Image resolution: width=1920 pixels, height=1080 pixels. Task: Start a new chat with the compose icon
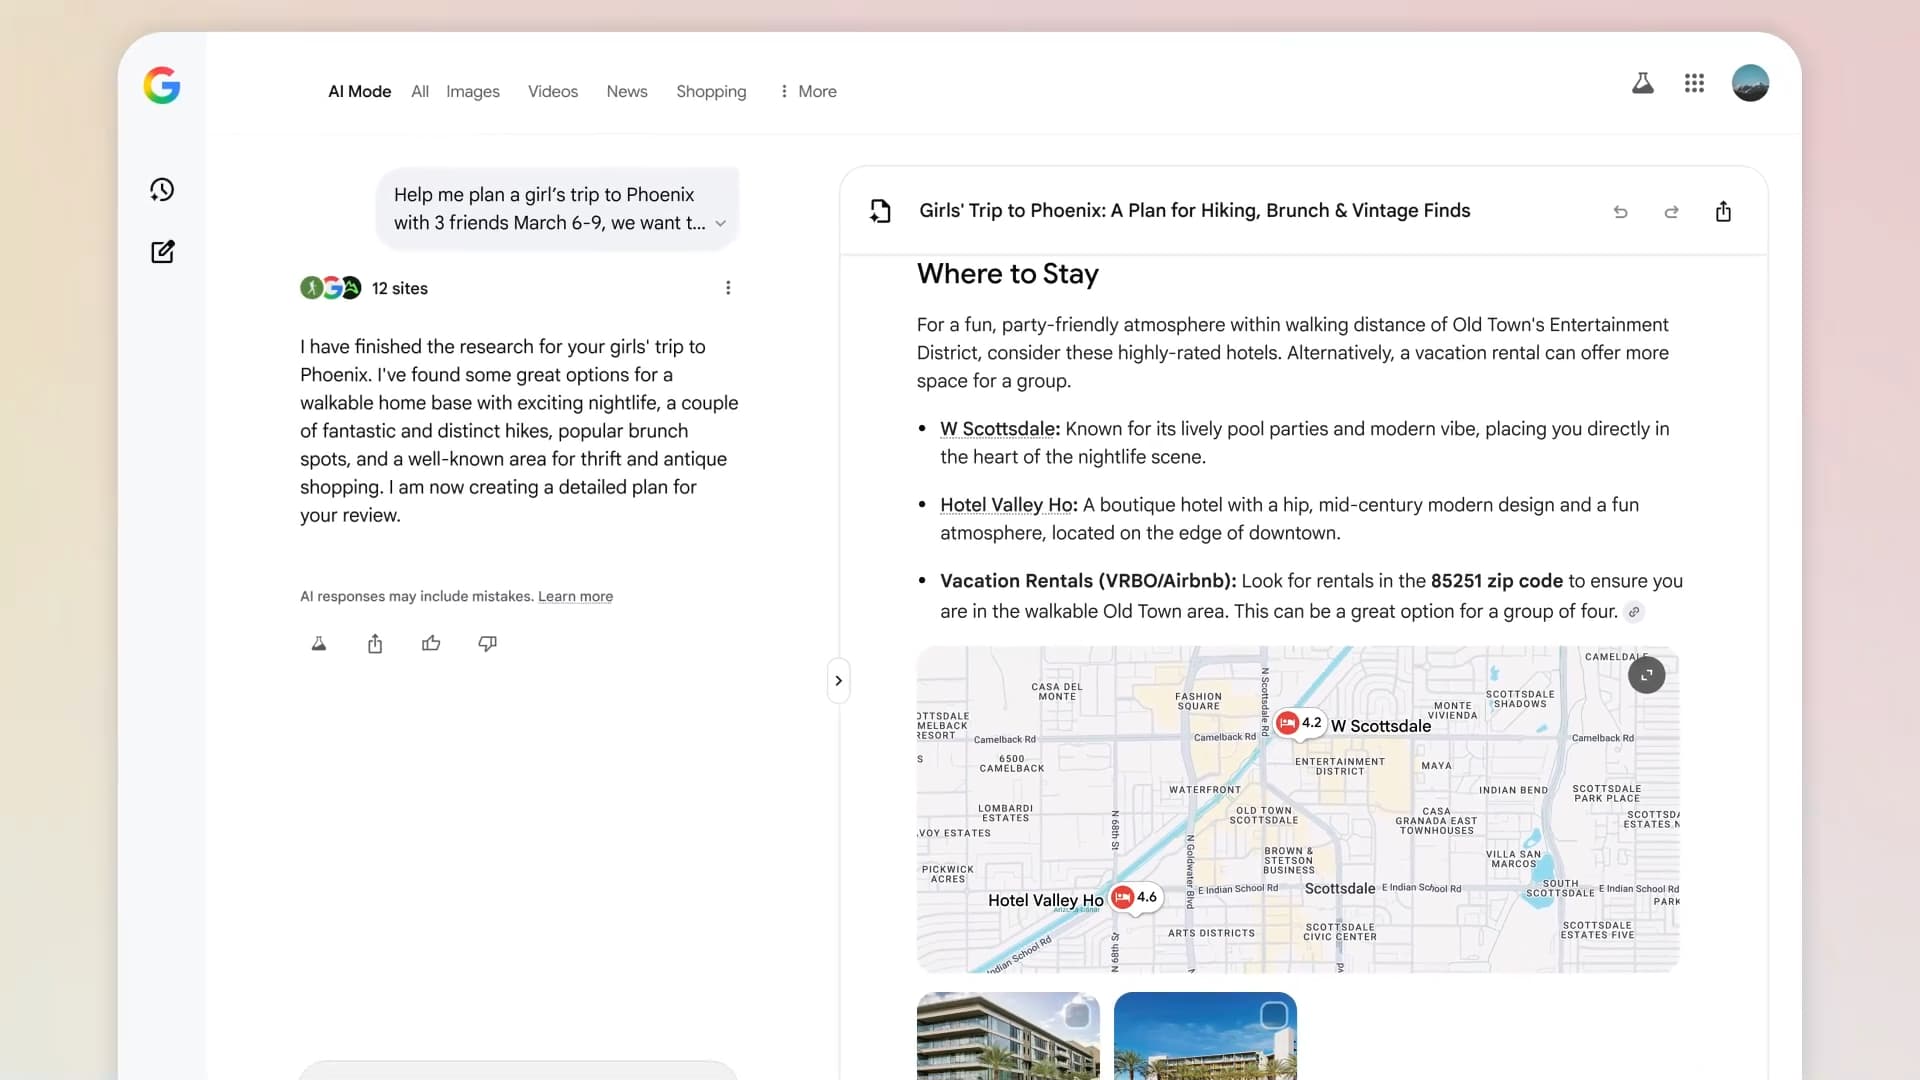162,252
